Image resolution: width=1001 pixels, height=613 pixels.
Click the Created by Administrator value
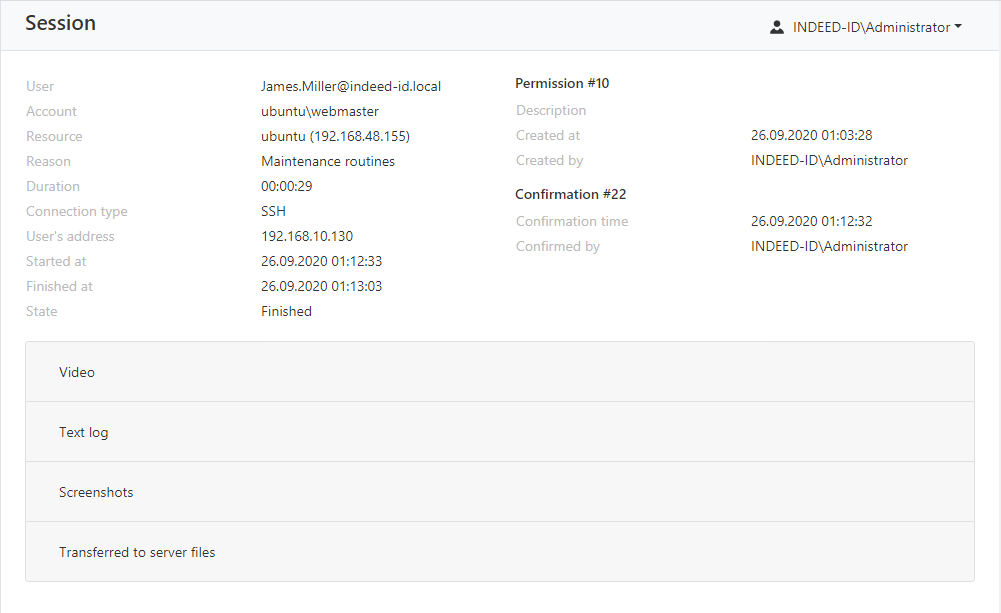tap(829, 160)
